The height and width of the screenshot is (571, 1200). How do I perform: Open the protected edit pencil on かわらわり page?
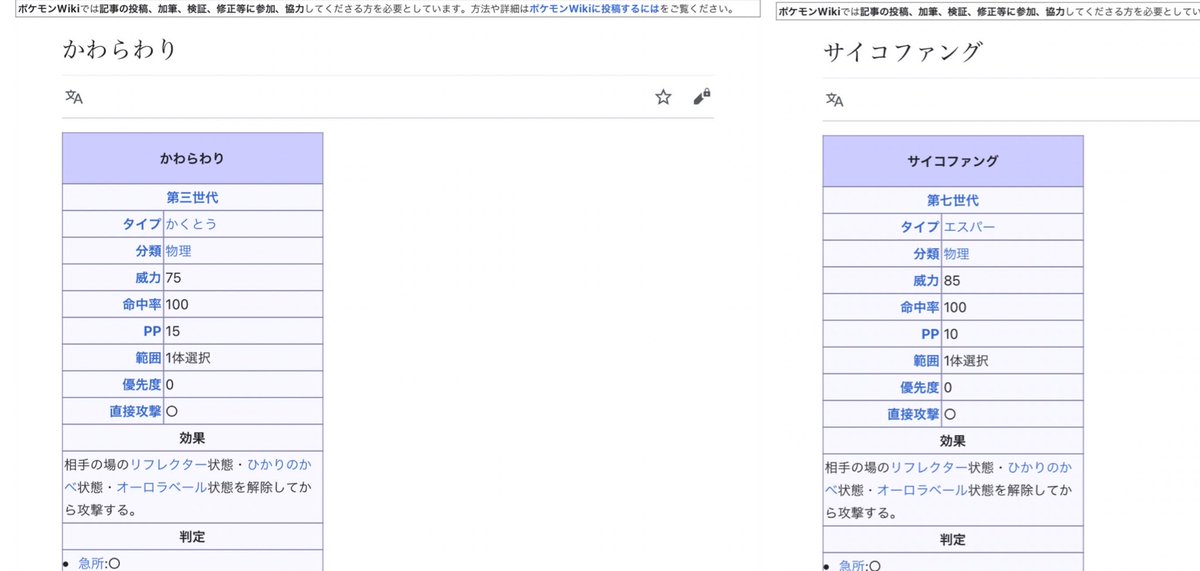coord(702,96)
